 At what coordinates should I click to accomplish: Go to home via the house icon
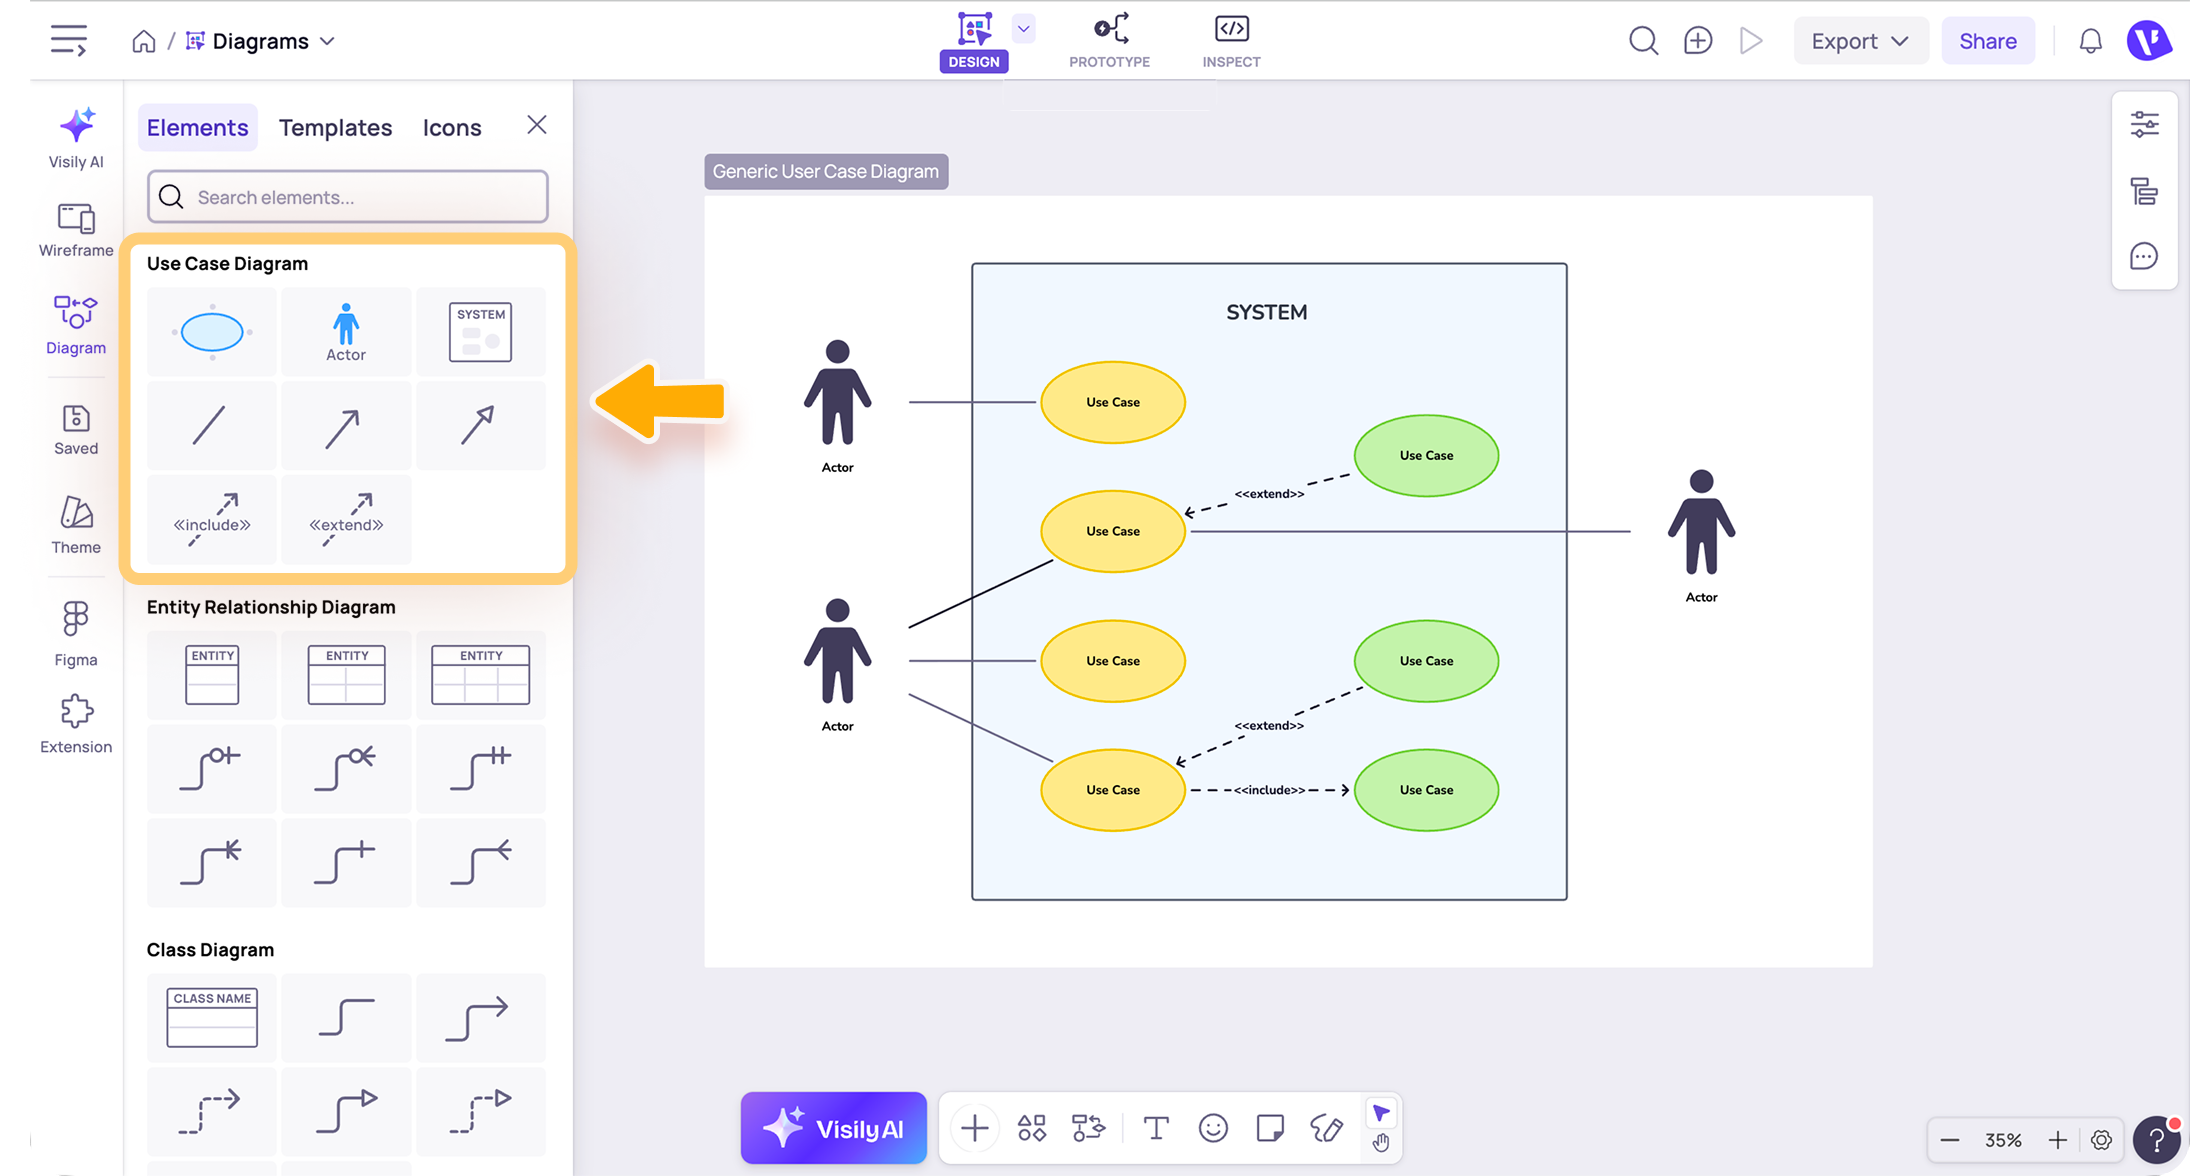click(144, 41)
